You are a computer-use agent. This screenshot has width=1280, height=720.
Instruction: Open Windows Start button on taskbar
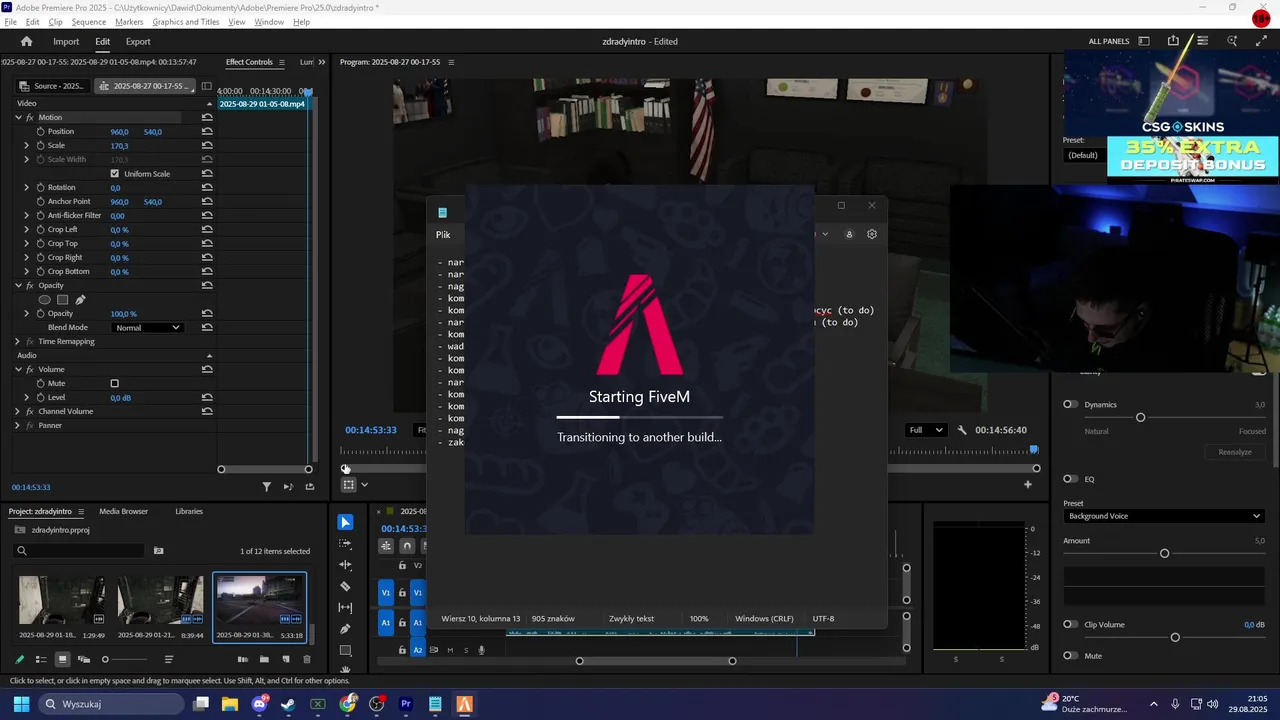coord(21,704)
